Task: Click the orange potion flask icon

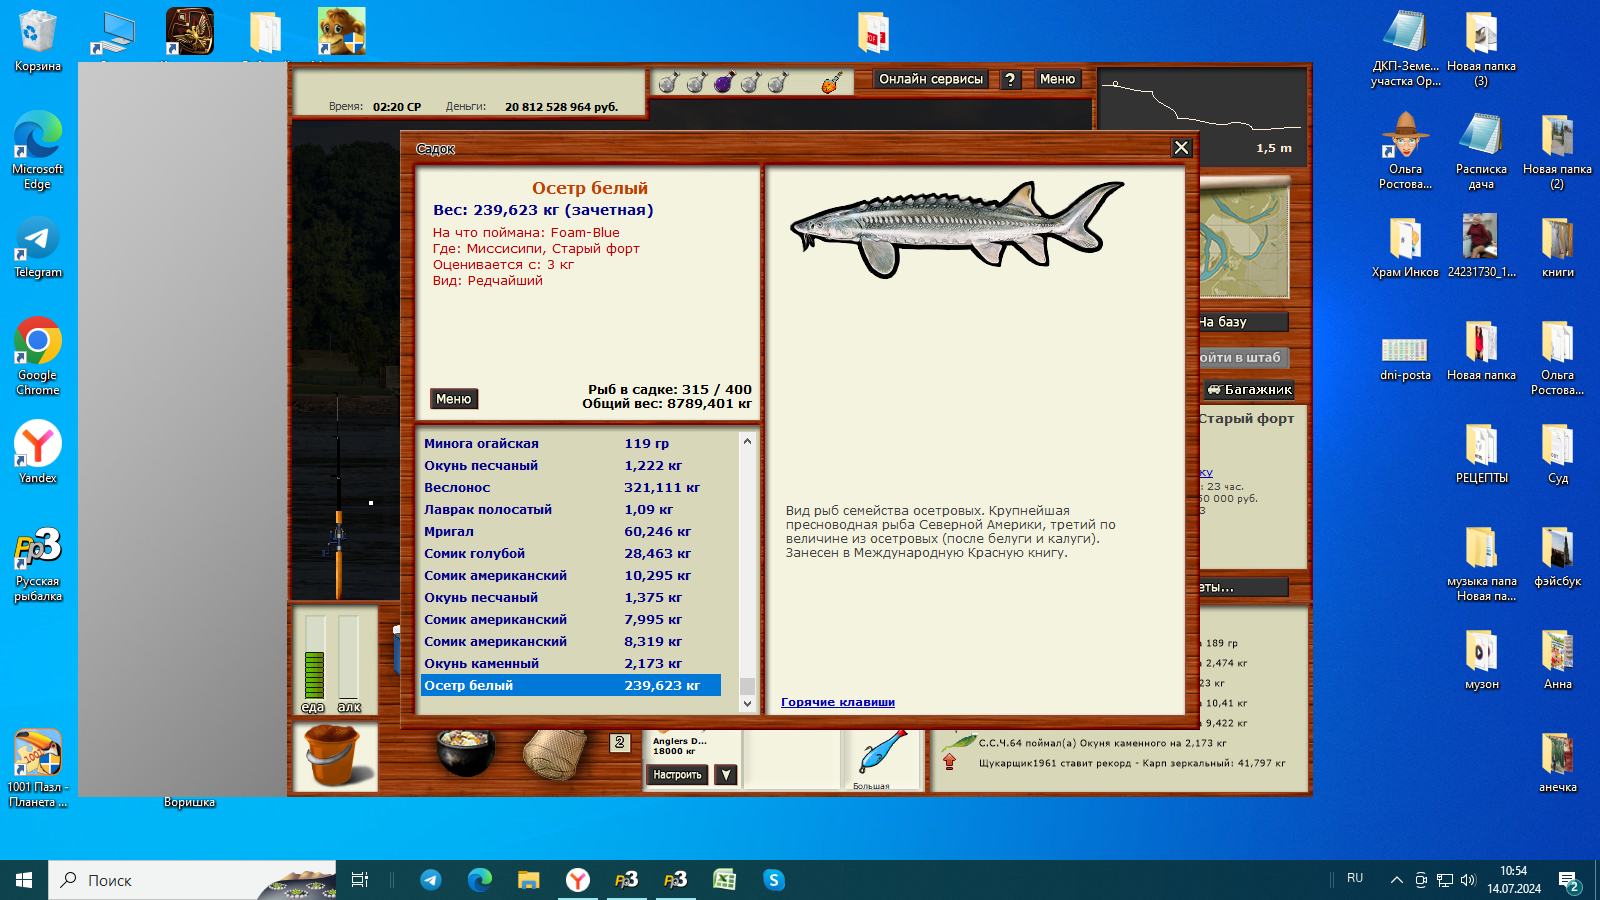Action: [x=831, y=83]
